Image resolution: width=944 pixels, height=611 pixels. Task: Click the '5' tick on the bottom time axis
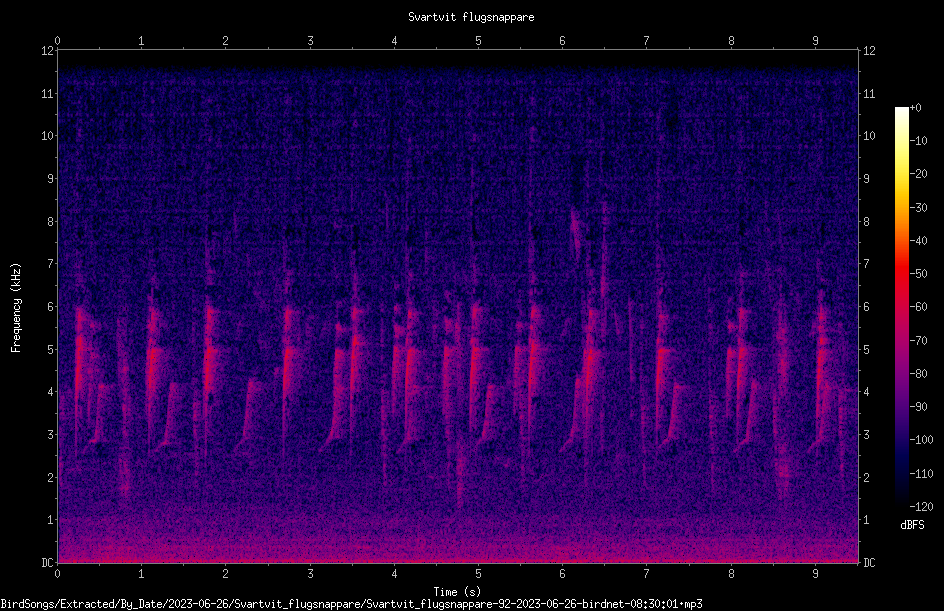[x=479, y=574]
